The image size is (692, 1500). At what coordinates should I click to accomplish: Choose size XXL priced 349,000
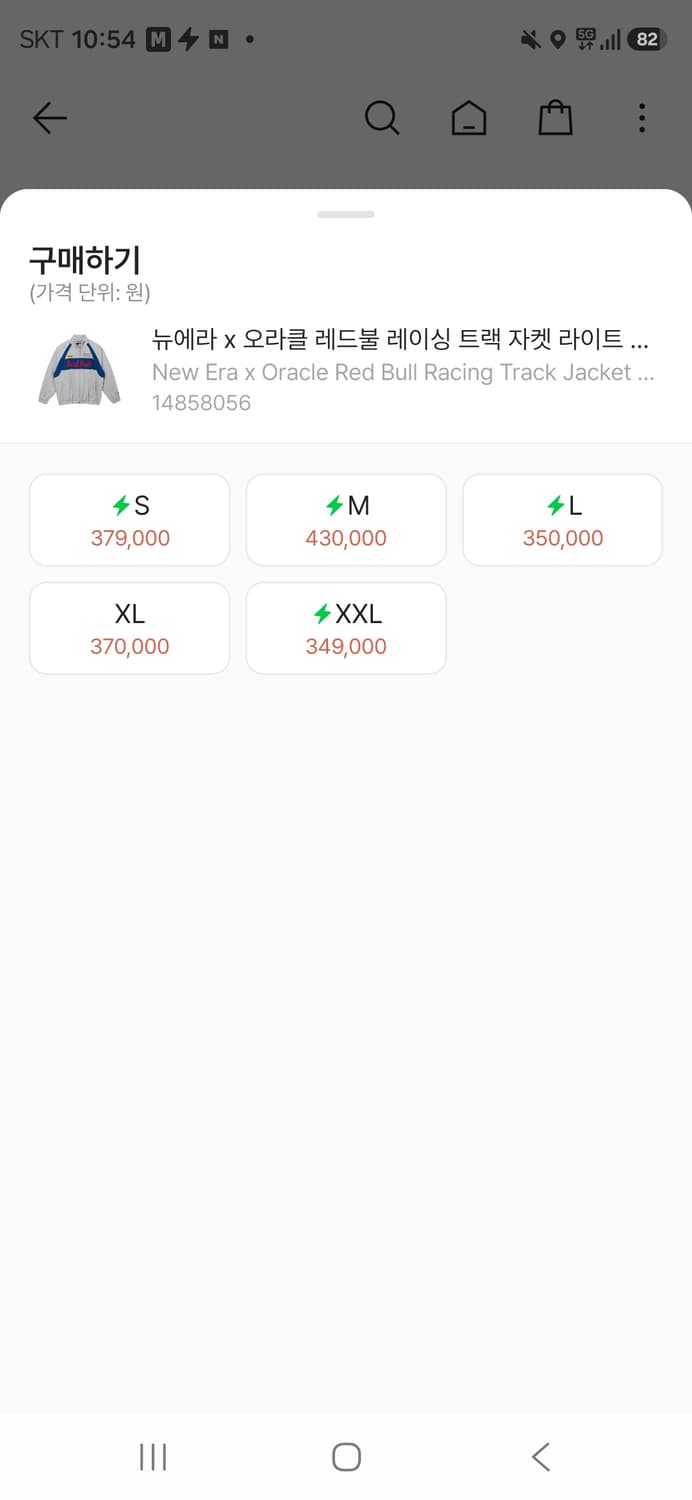346,628
